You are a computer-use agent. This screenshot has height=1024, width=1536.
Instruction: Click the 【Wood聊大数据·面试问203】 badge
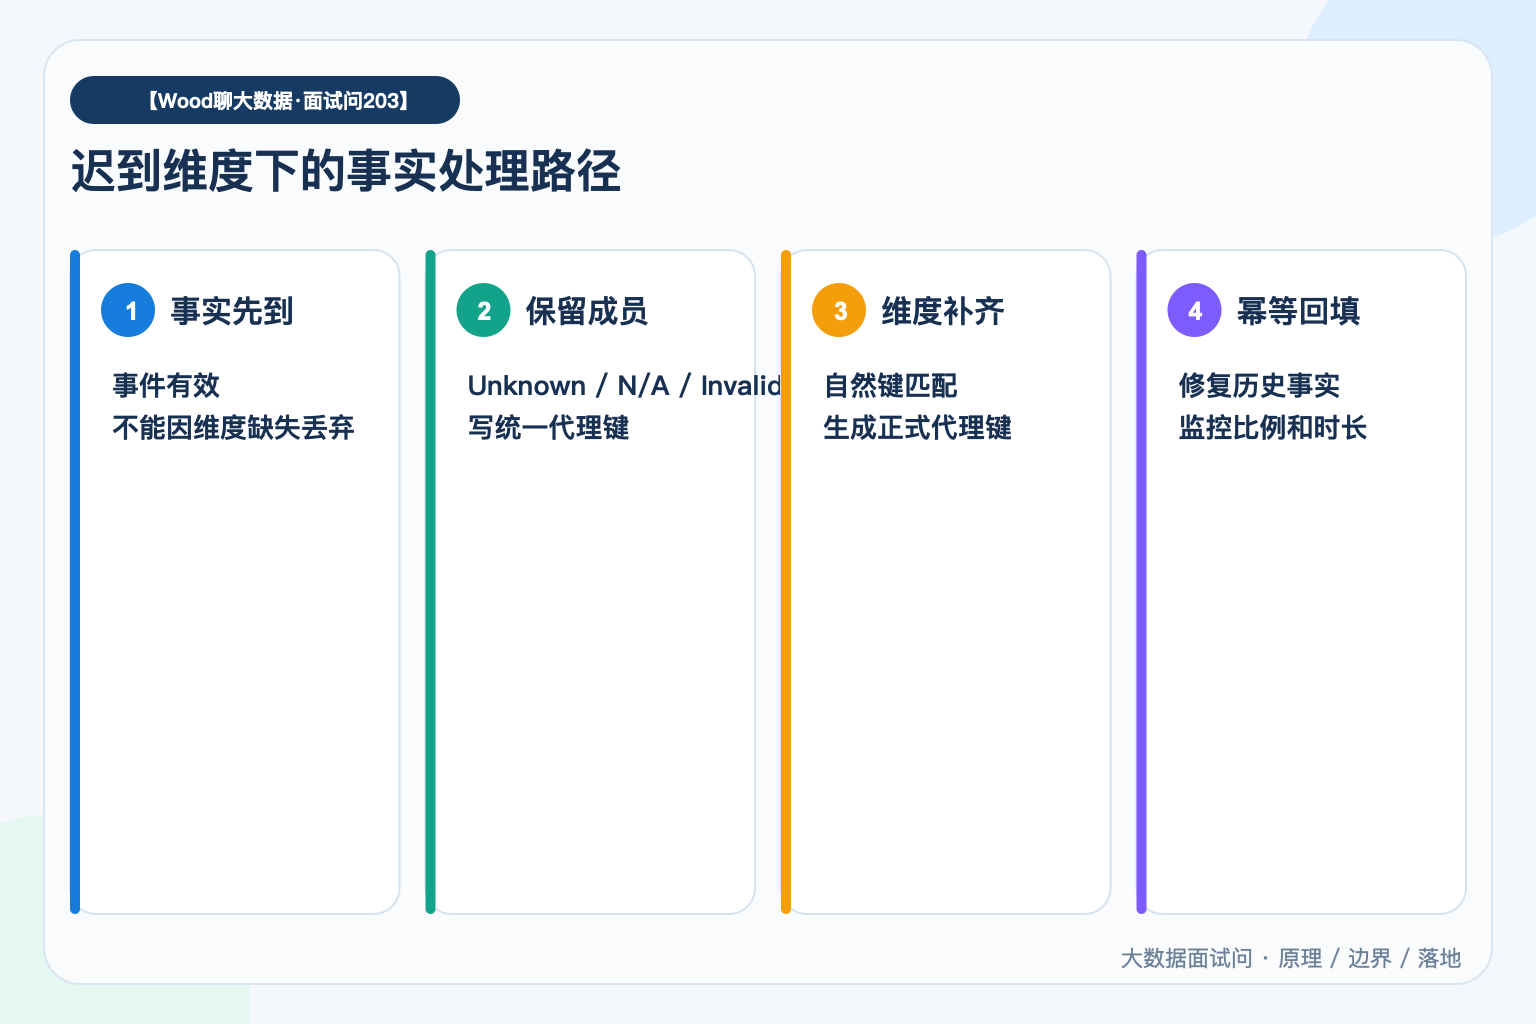tap(265, 100)
